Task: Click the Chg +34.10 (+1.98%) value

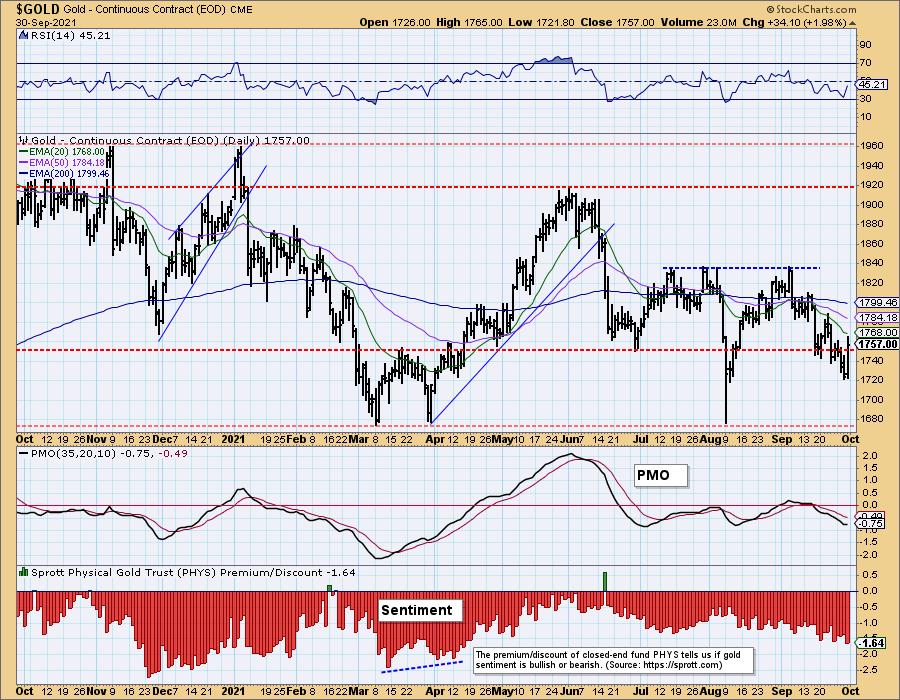Action: (x=795, y=22)
